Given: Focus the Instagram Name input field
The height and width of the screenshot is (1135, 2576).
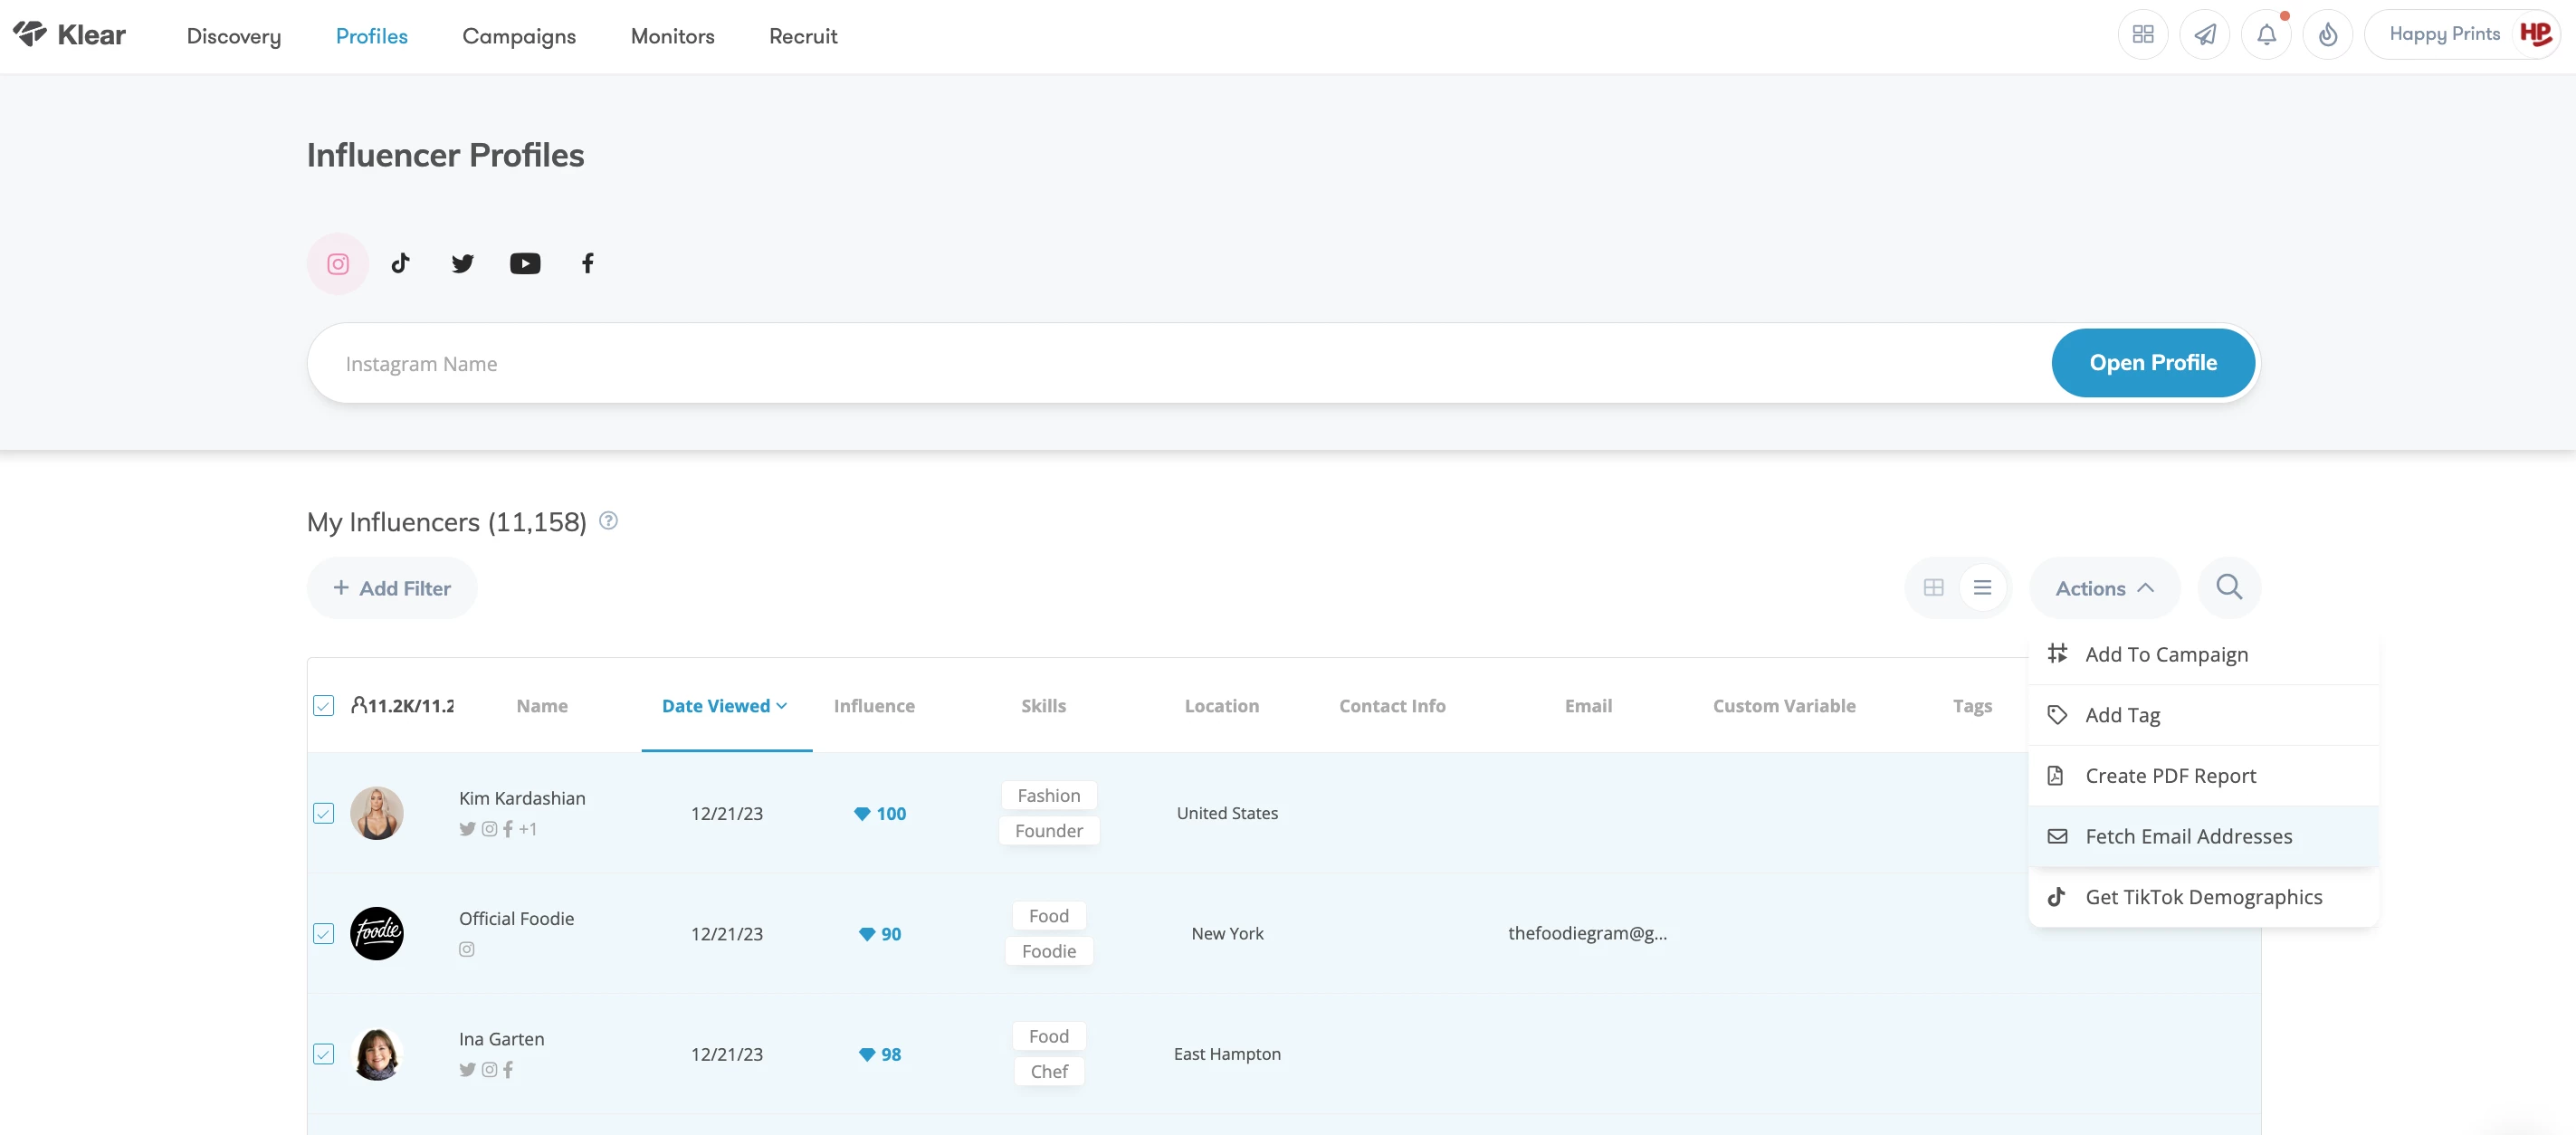Looking at the screenshot, I should (1180, 363).
